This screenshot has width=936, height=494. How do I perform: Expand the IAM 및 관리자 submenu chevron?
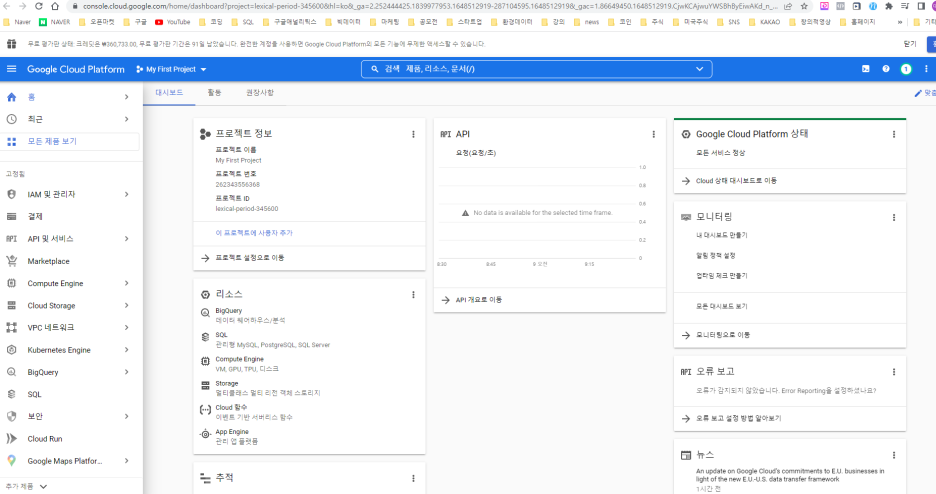[127, 194]
